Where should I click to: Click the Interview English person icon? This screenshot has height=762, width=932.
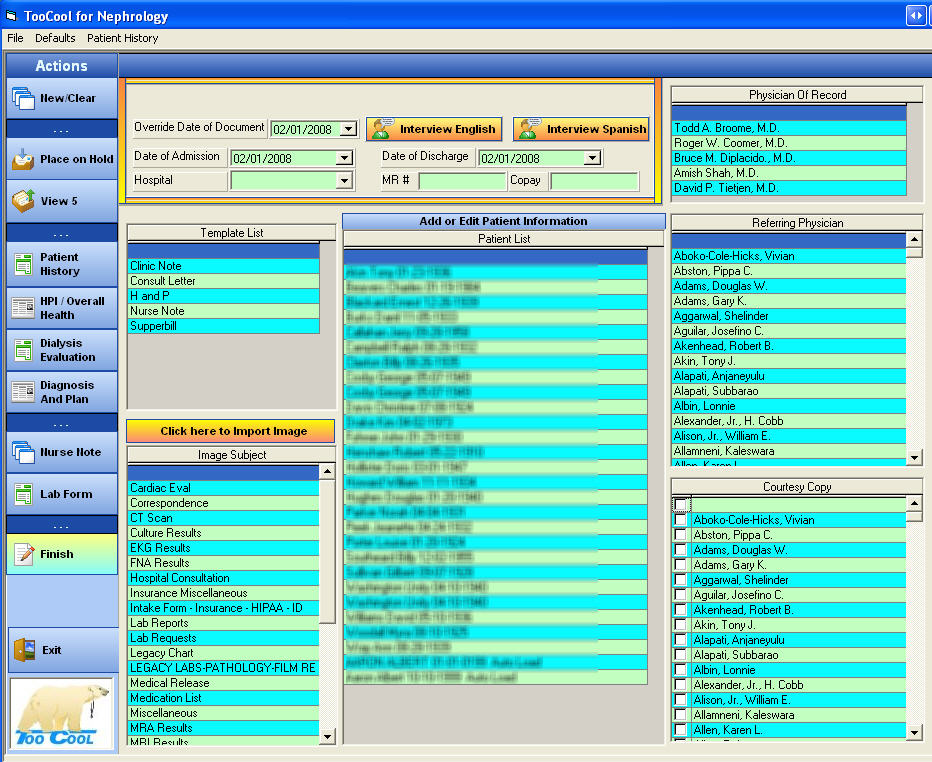click(383, 129)
